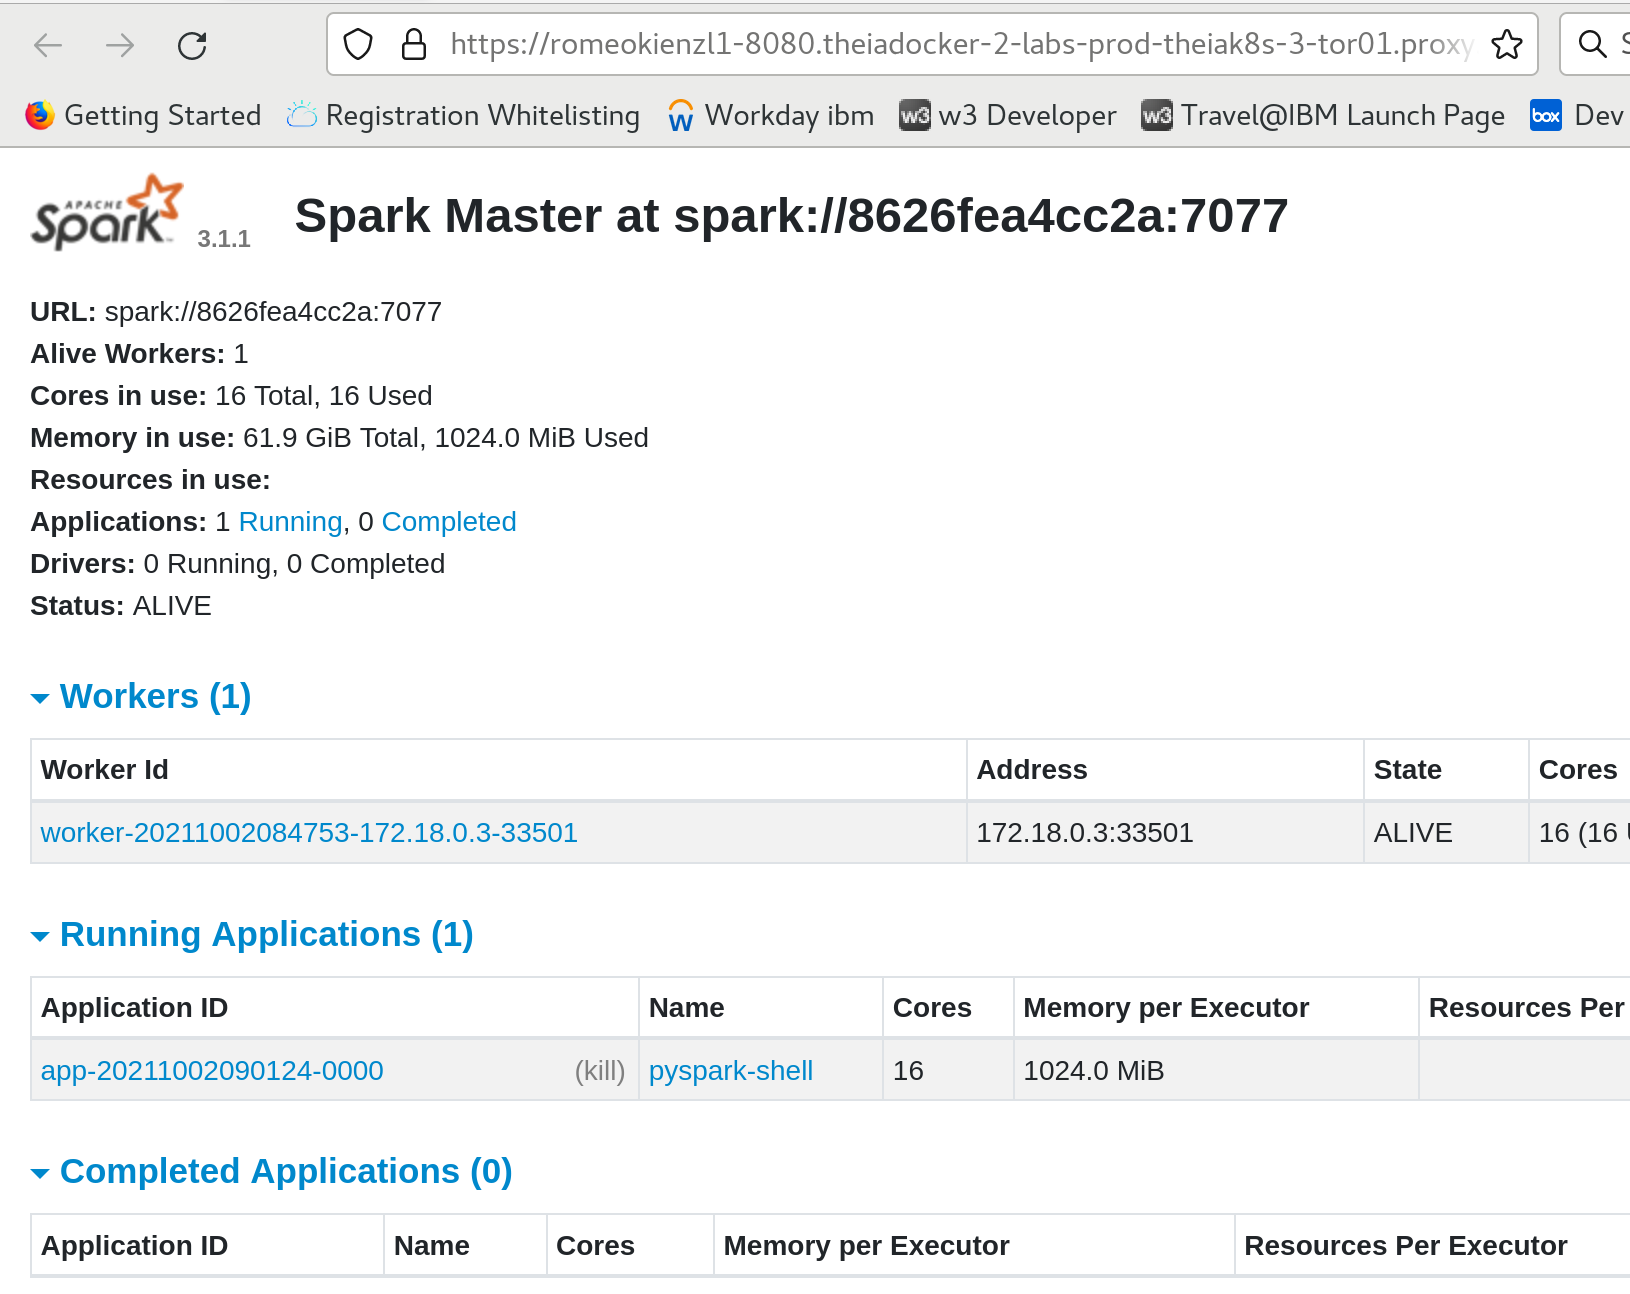Click the Running applications link
The width and height of the screenshot is (1630, 1294).
(x=290, y=522)
